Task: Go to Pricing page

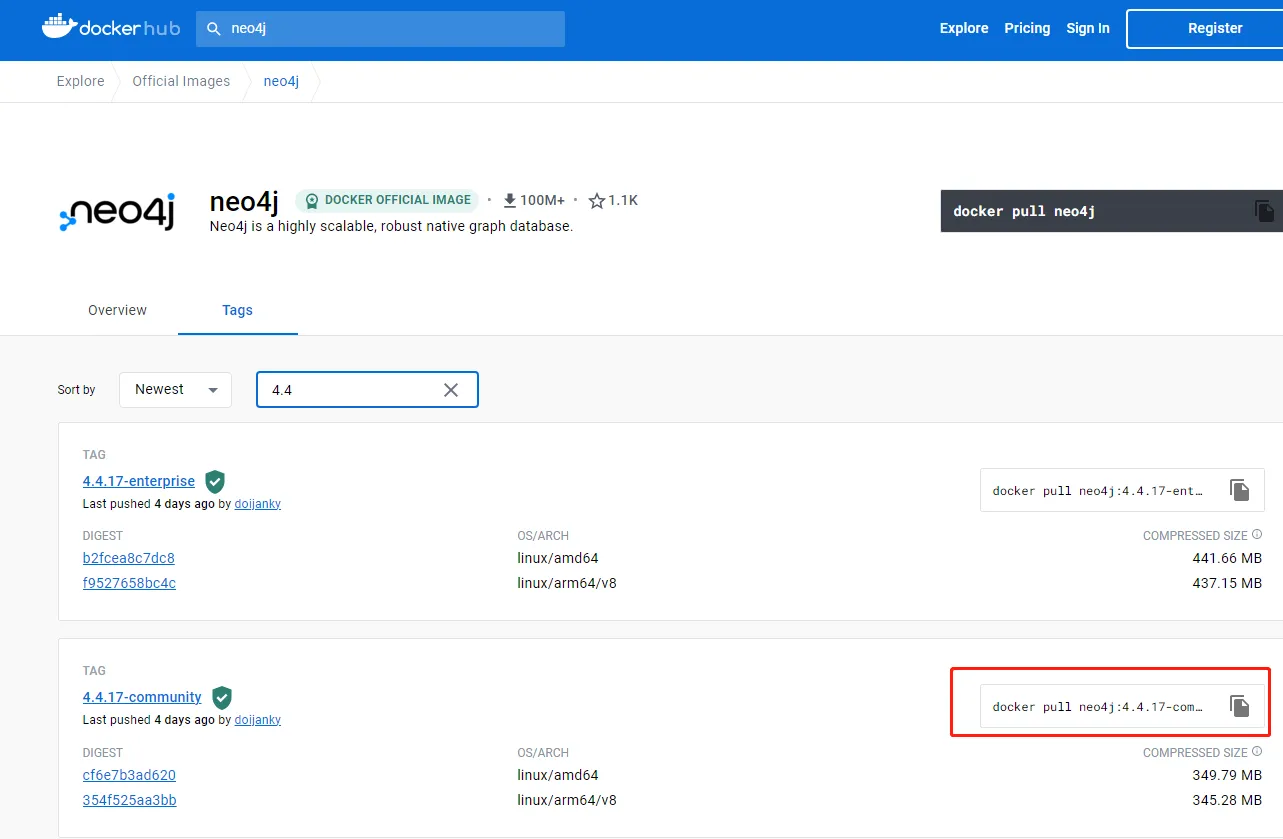Action: 1027,28
